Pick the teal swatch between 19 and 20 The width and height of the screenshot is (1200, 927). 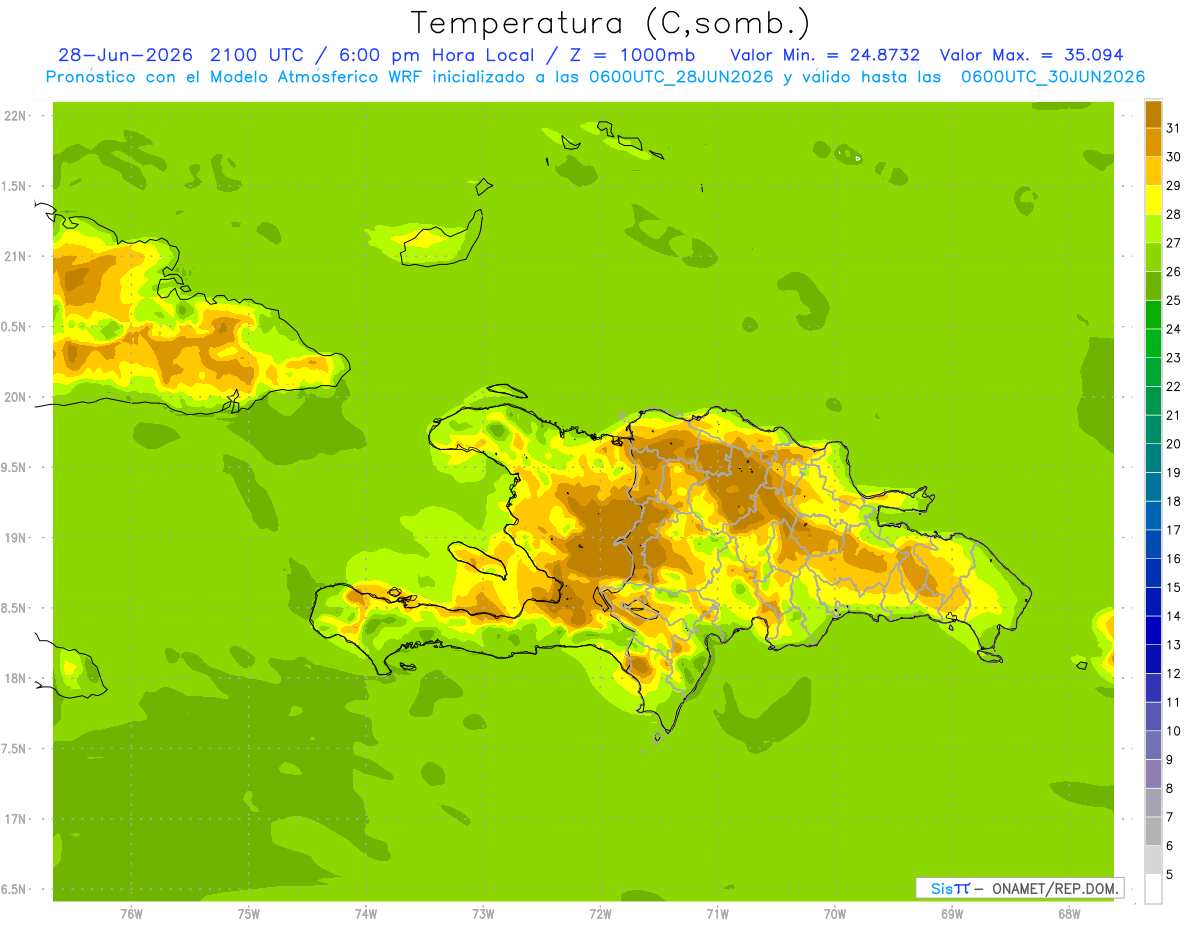(x=1153, y=458)
